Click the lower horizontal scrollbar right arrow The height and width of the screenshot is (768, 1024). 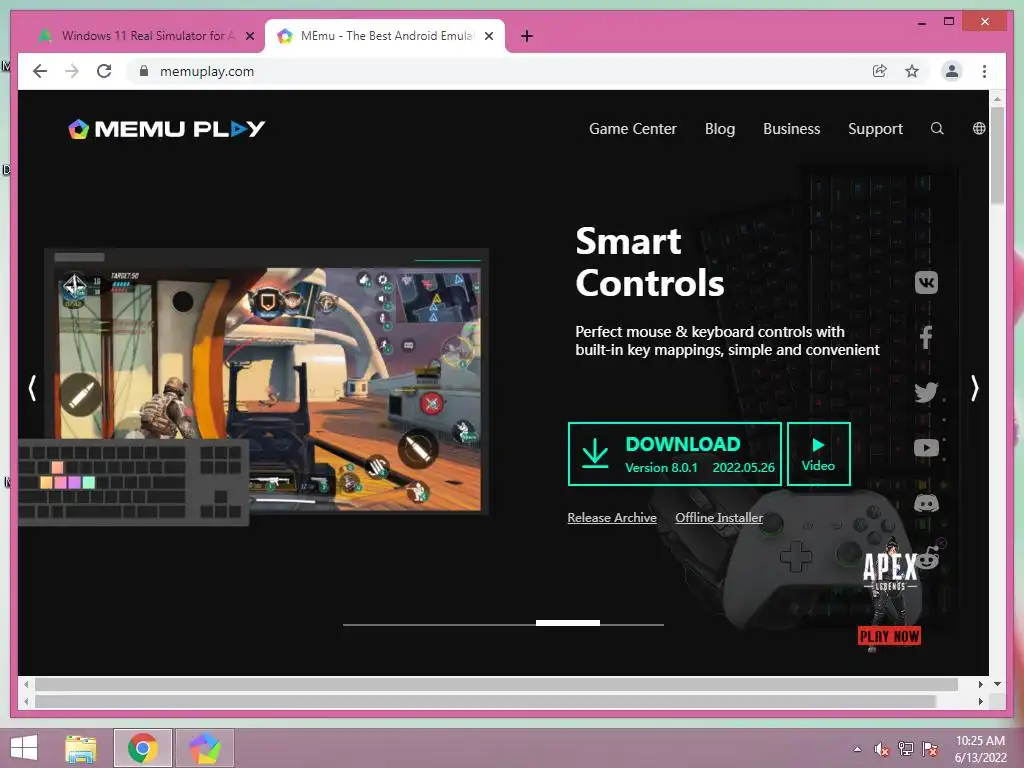pyautogui.click(x=980, y=701)
